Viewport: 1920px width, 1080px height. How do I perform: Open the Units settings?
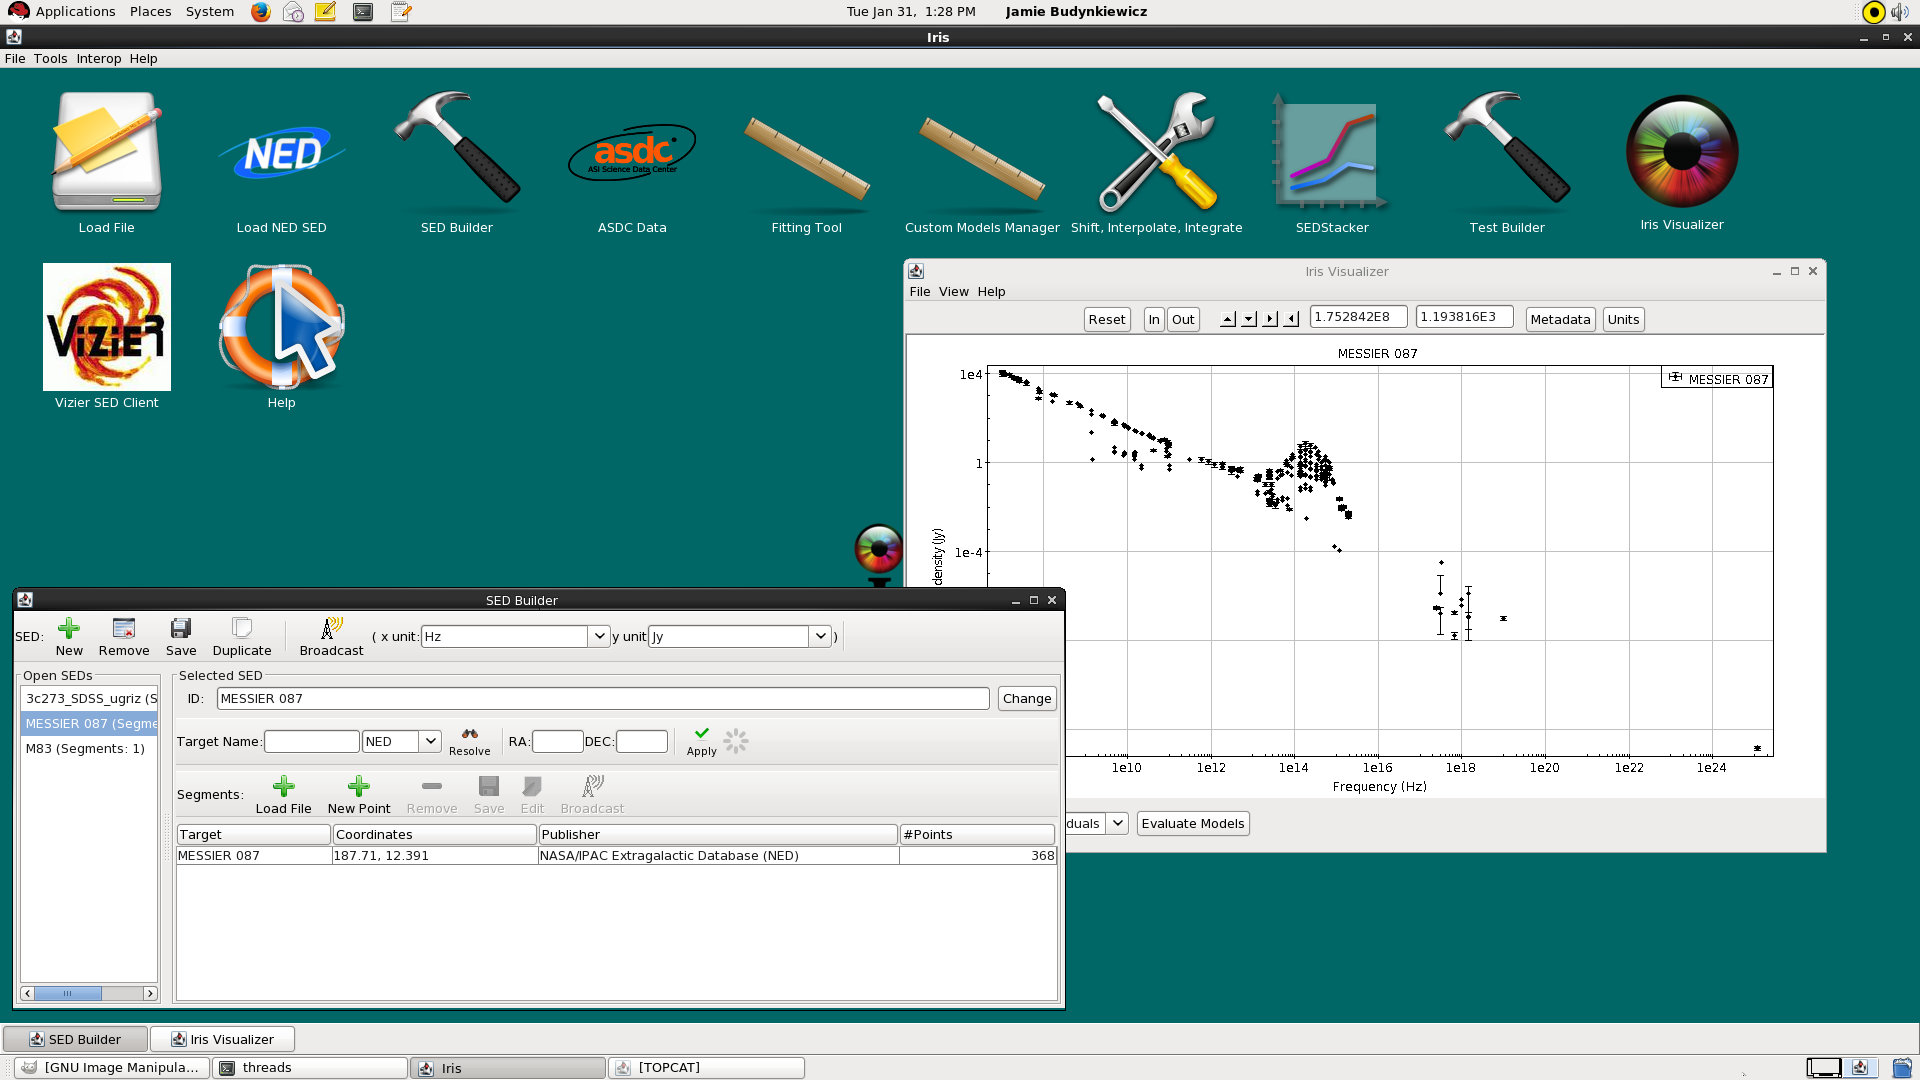[1623, 319]
